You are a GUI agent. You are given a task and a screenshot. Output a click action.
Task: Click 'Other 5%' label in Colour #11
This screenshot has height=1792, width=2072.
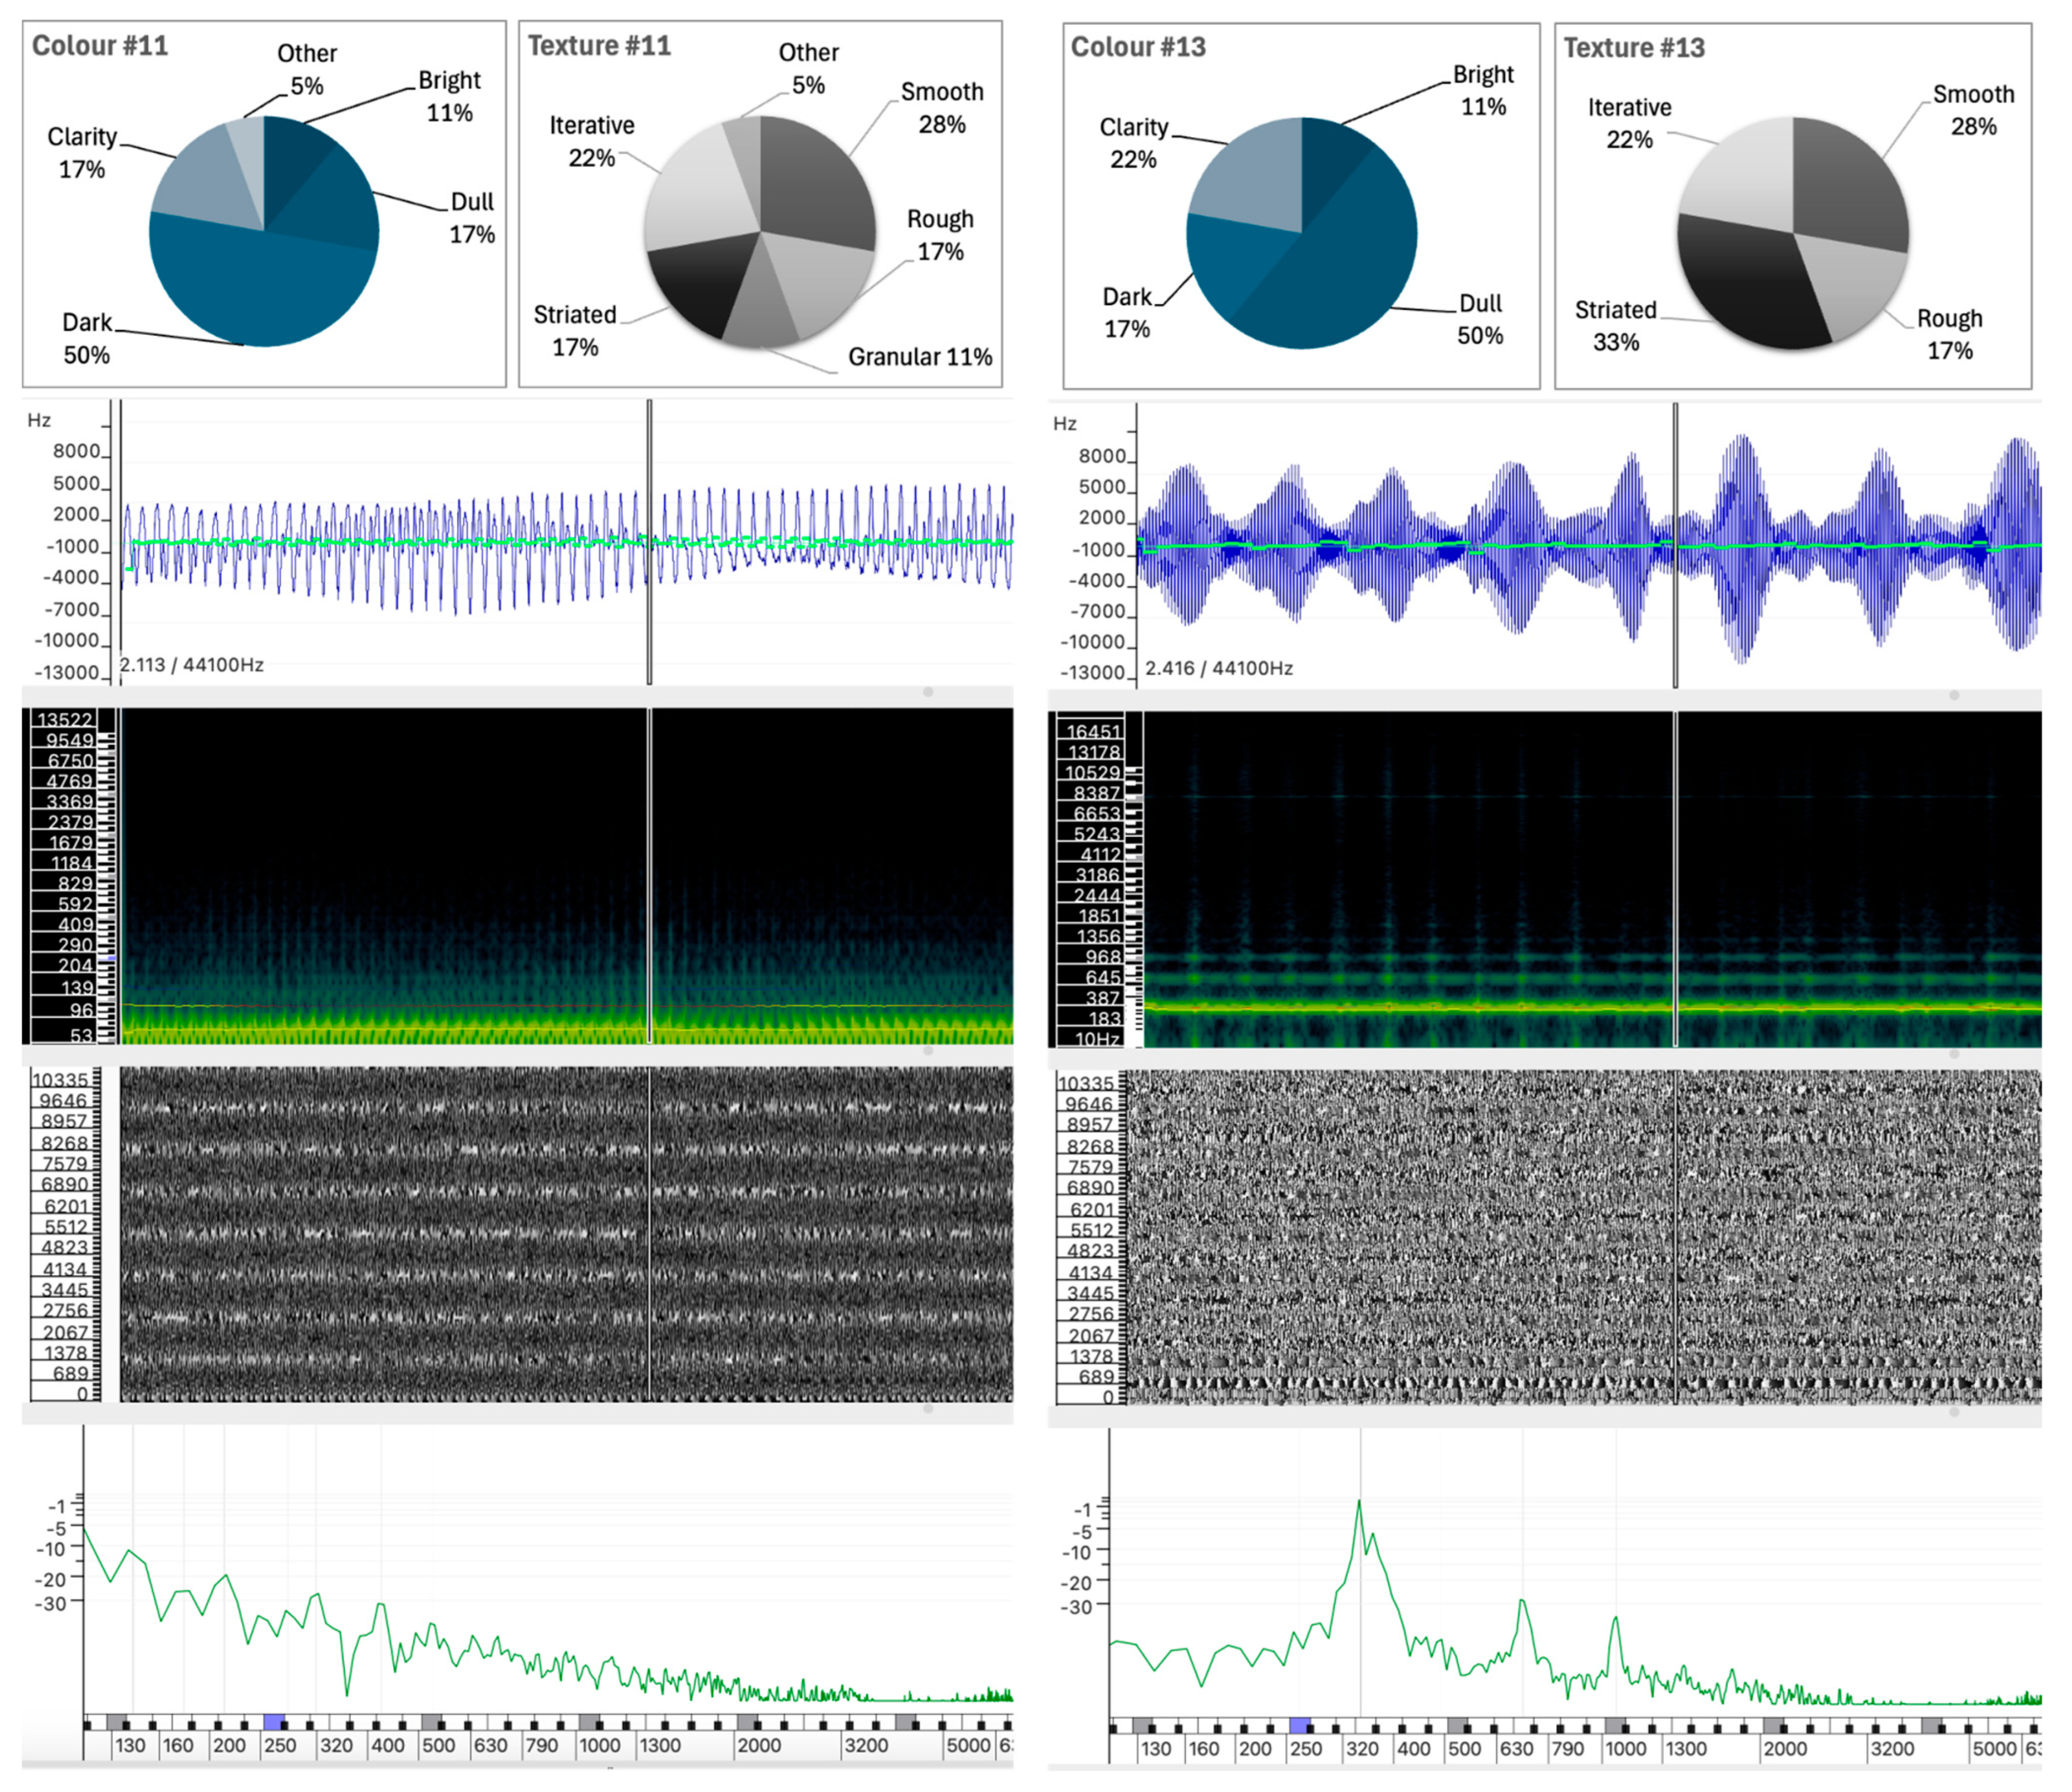[x=307, y=69]
